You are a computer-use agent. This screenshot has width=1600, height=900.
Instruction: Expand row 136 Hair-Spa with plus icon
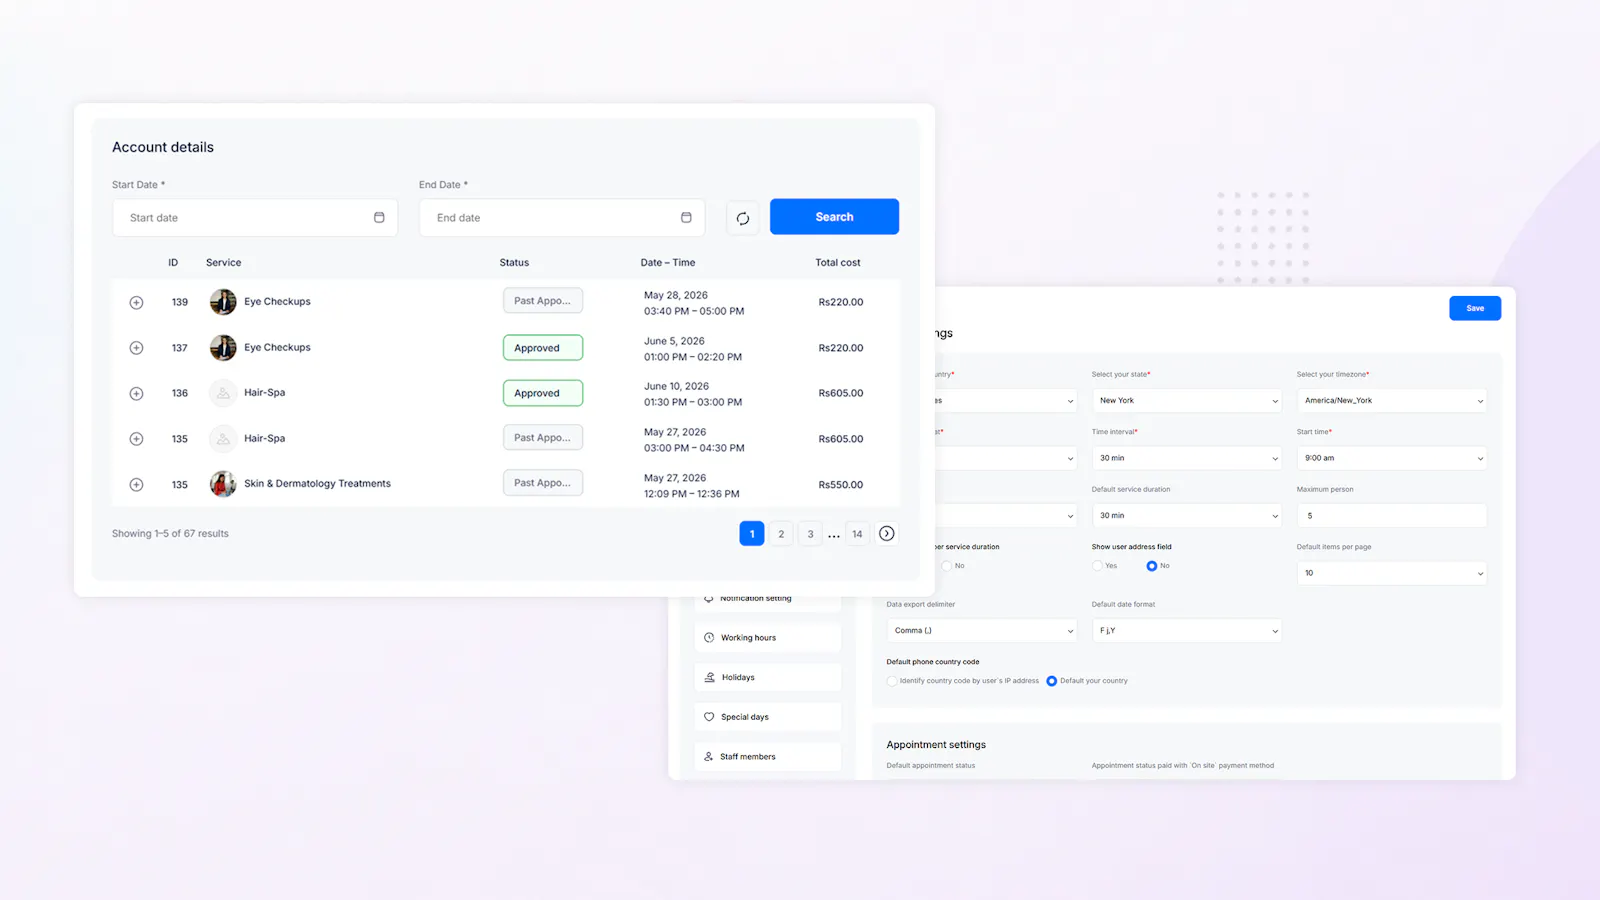136,394
